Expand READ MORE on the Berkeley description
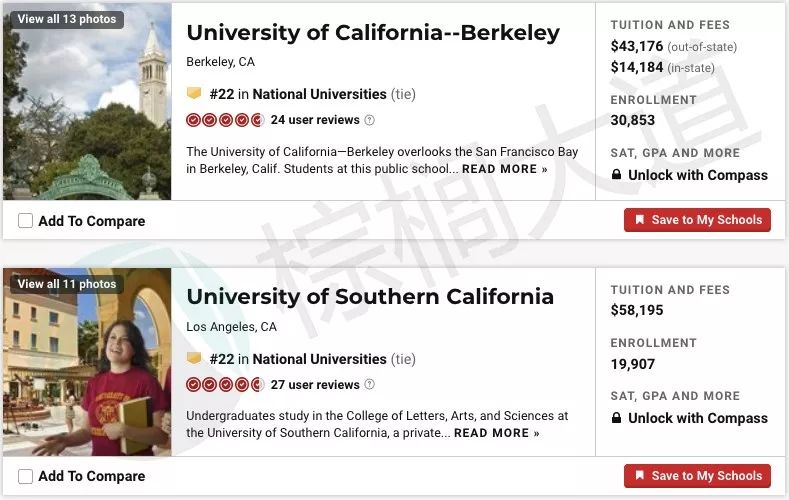The width and height of the screenshot is (789, 500). tap(504, 169)
